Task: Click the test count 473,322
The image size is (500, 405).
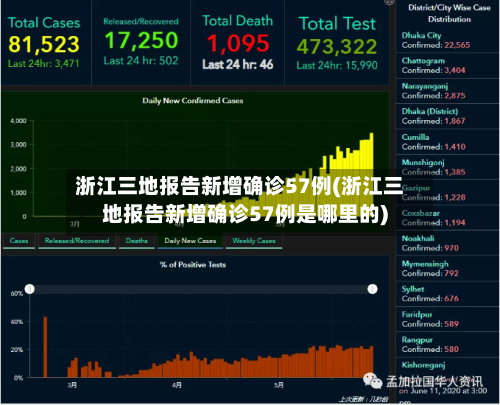Action: pos(337,46)
